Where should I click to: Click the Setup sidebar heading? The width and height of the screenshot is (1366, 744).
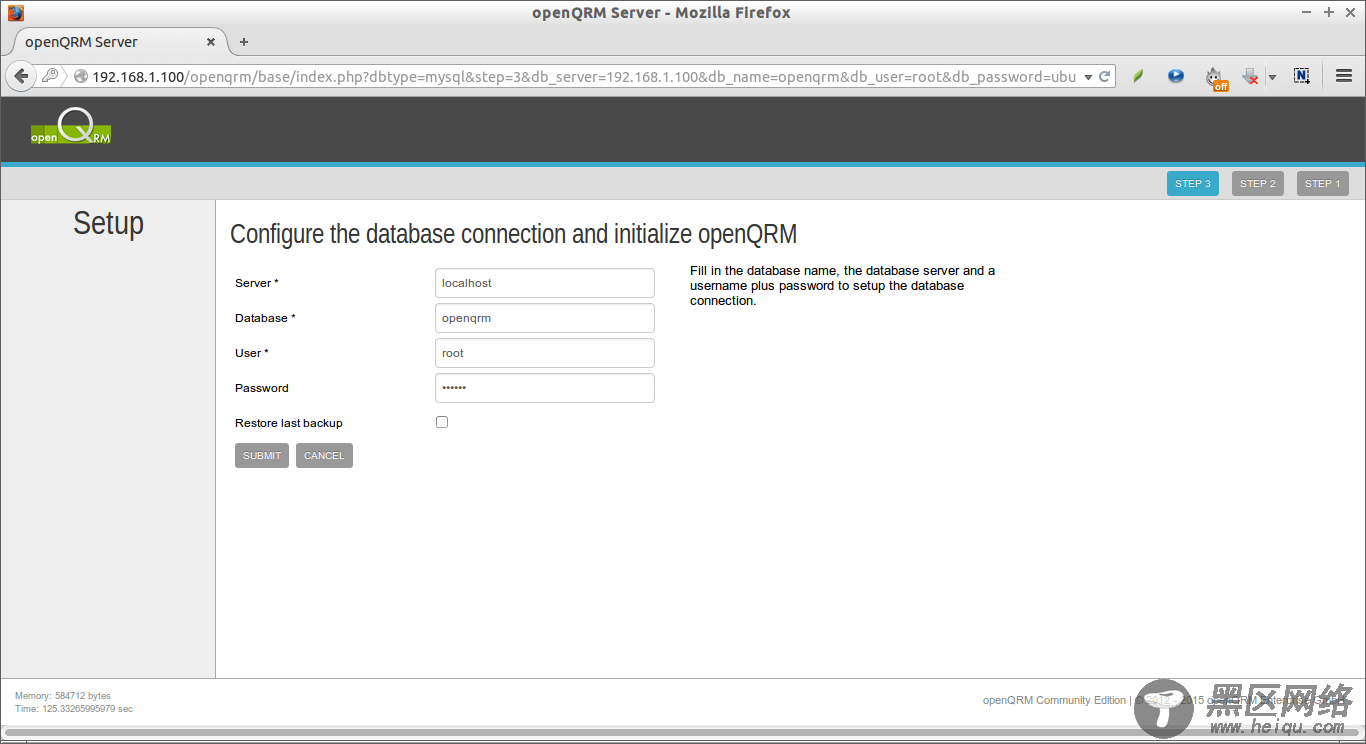[108, 223]
